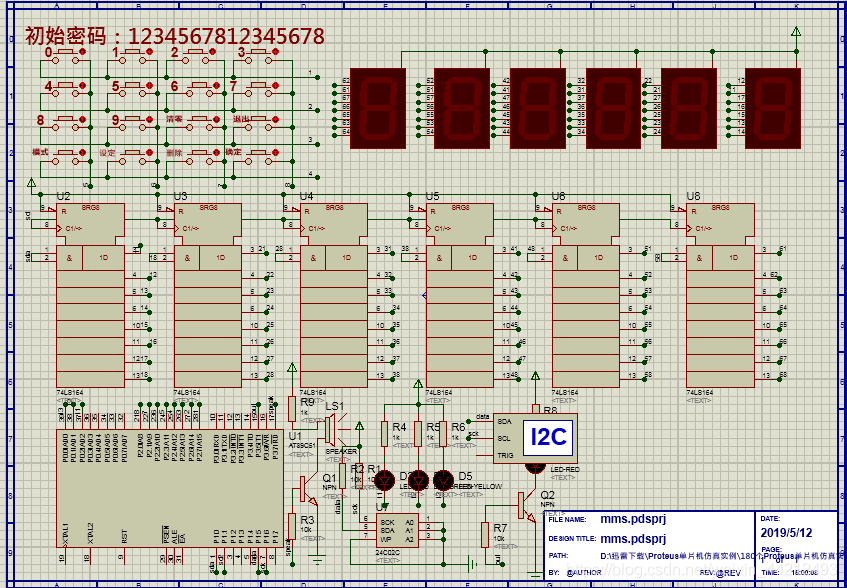Select the Q2 NPN transistor
The height and width of the screenshot is (588, 847).
(x=526, y=507)
